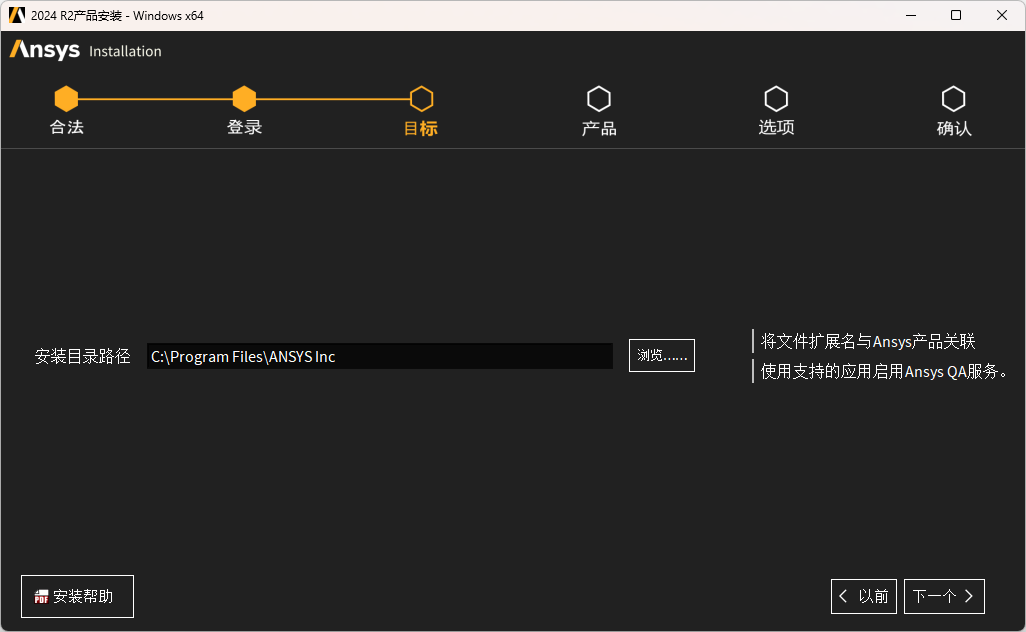Click the Installation header text

click(x=125, y=51)
